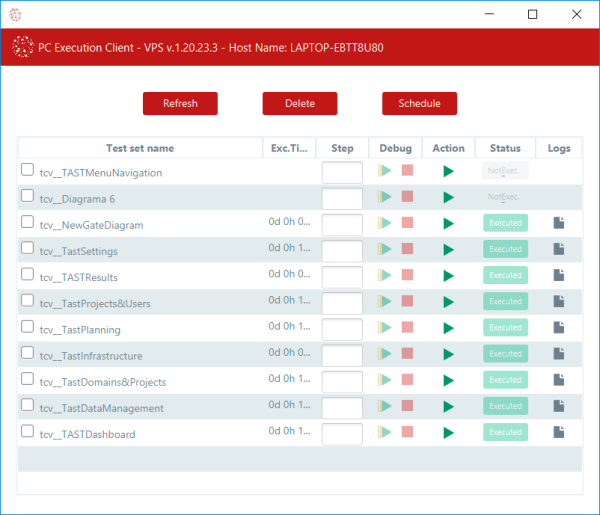600x515 pixels.
Task: Stop debugging tcv__TastDomains&Projects
Action: pos(407,380)
